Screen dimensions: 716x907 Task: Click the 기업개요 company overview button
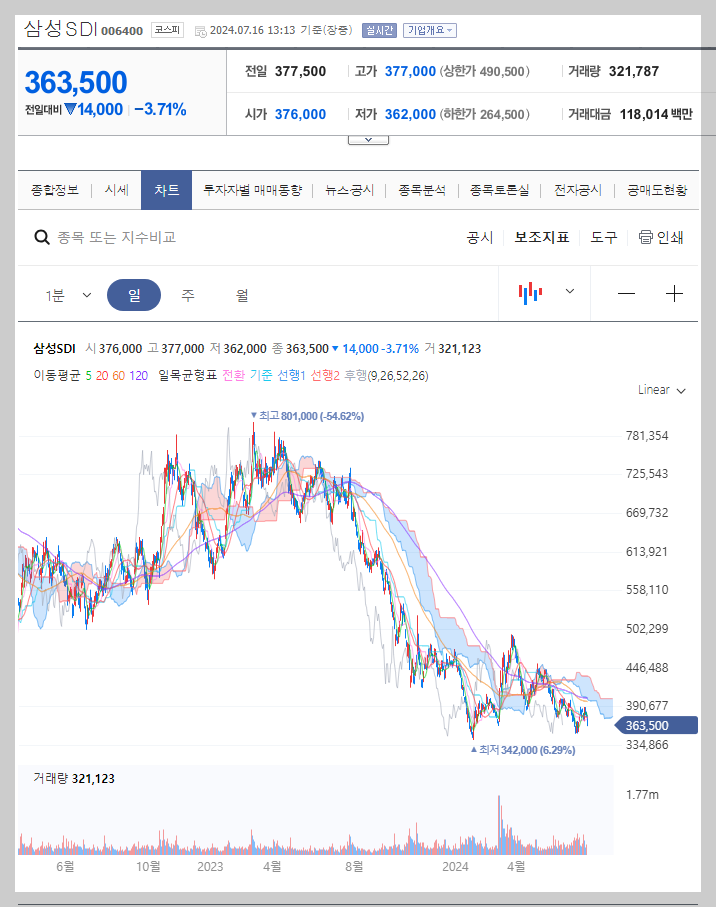coord(430,30)
